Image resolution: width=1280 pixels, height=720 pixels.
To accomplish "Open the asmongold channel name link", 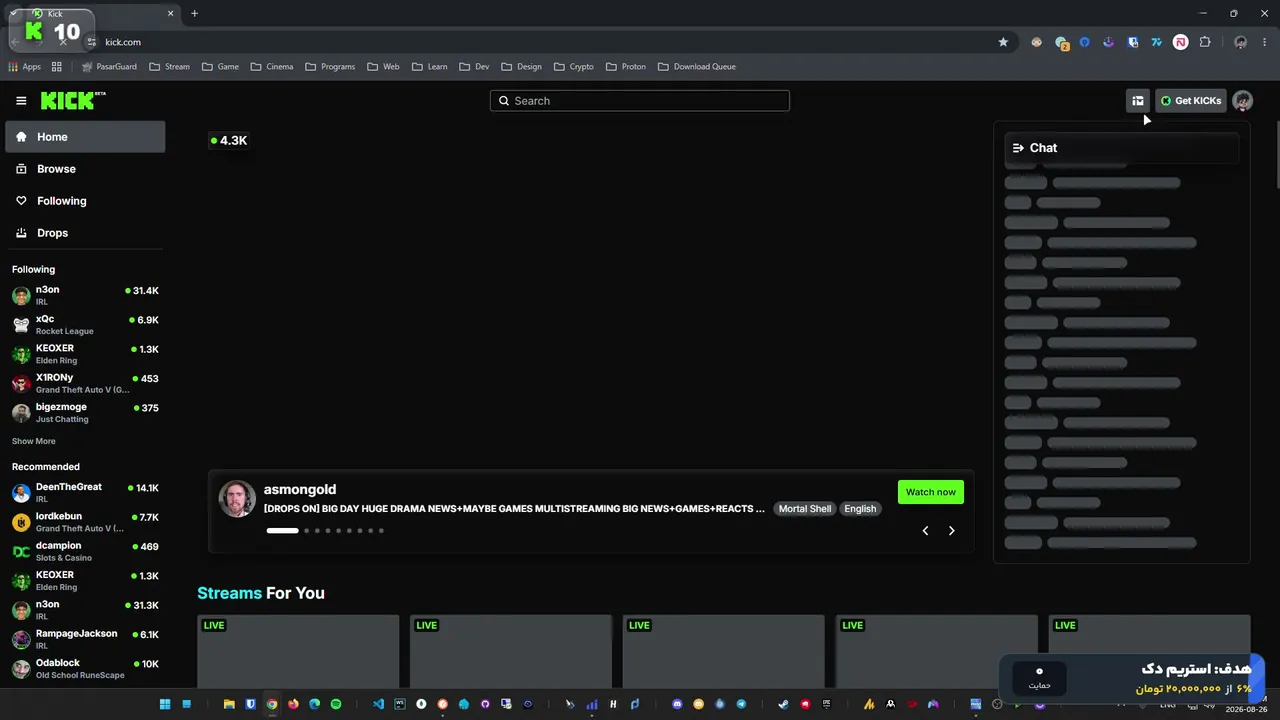I will point(300,489).
